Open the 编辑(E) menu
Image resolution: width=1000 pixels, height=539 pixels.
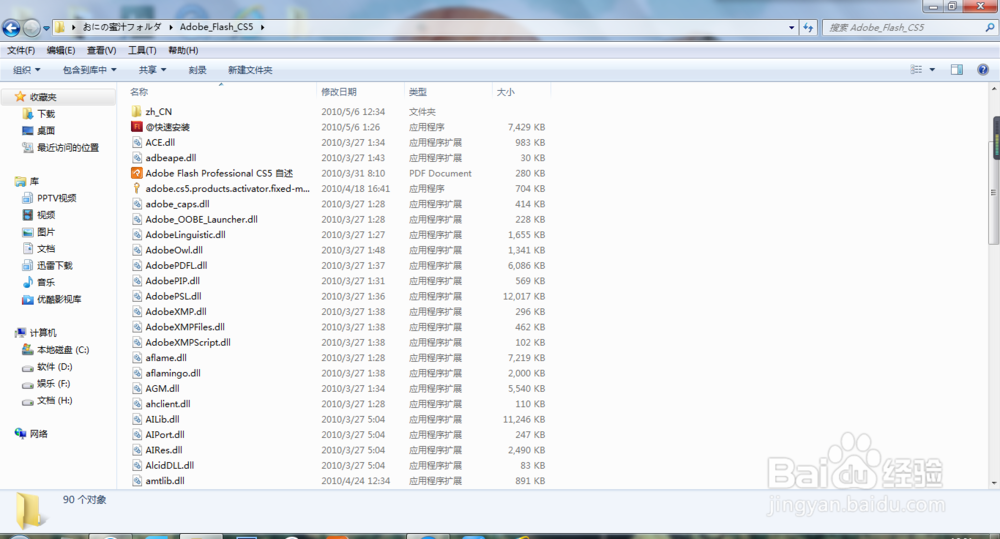tap(61, 50)
